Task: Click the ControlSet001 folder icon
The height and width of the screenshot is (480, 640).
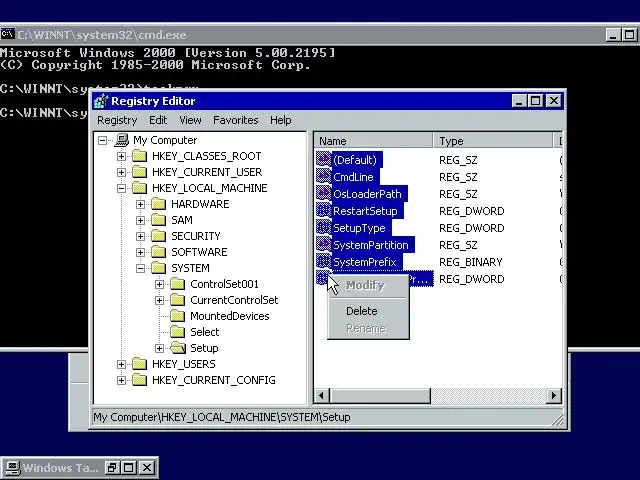Action: click(x=178, y=284)
